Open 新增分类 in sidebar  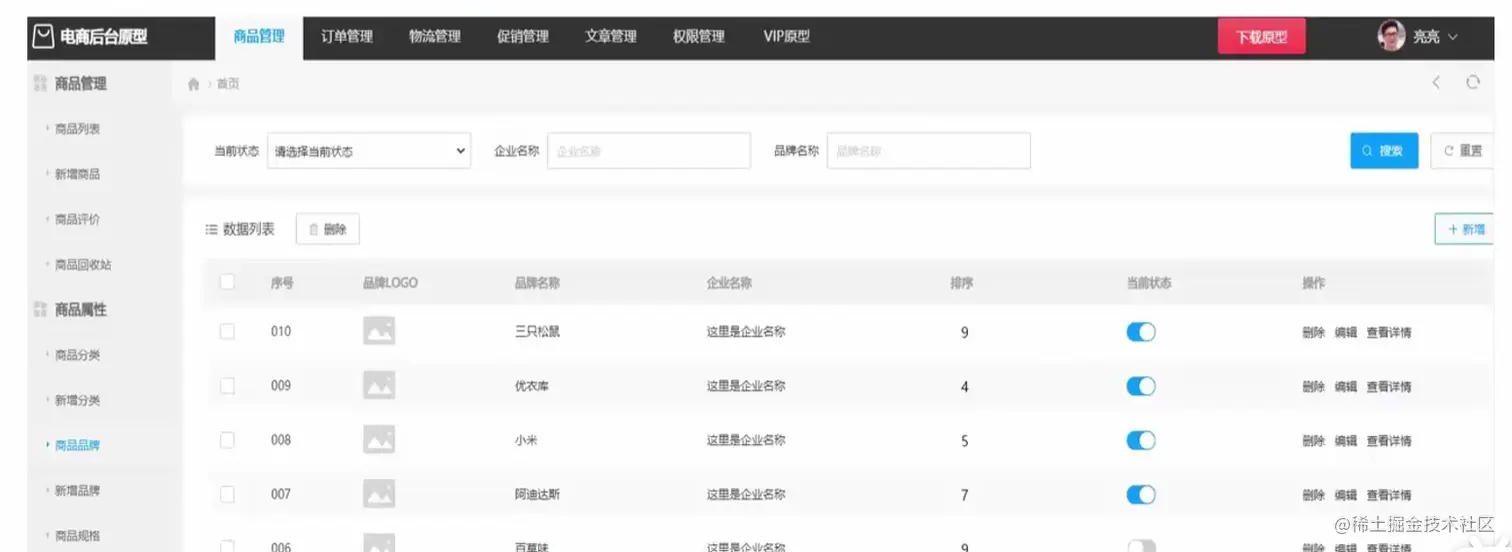click(77, 400)
